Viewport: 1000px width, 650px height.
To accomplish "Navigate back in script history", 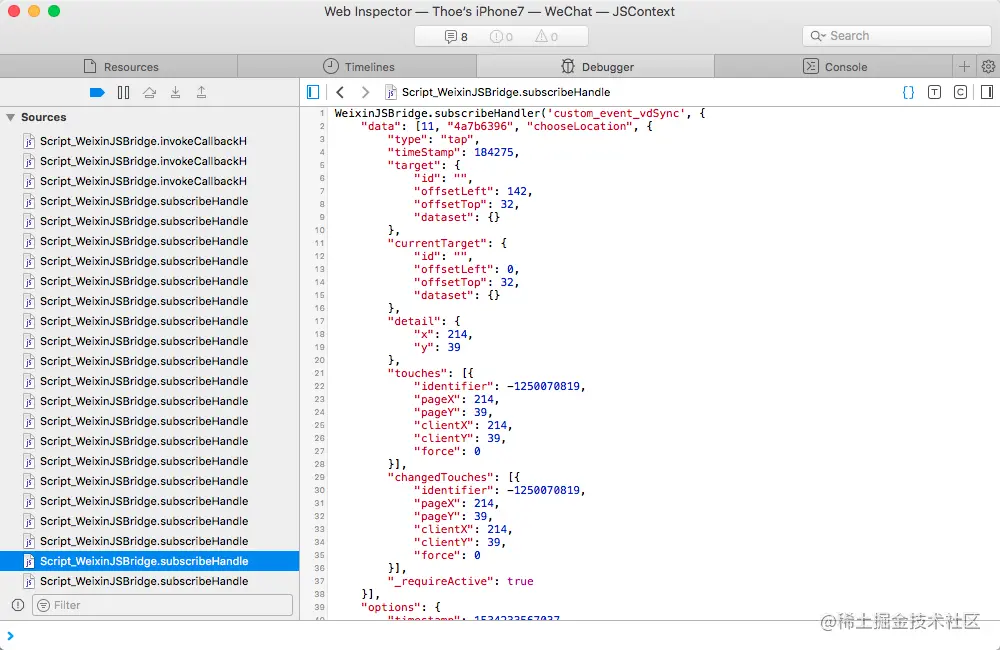I will click(x=340, y=92).
